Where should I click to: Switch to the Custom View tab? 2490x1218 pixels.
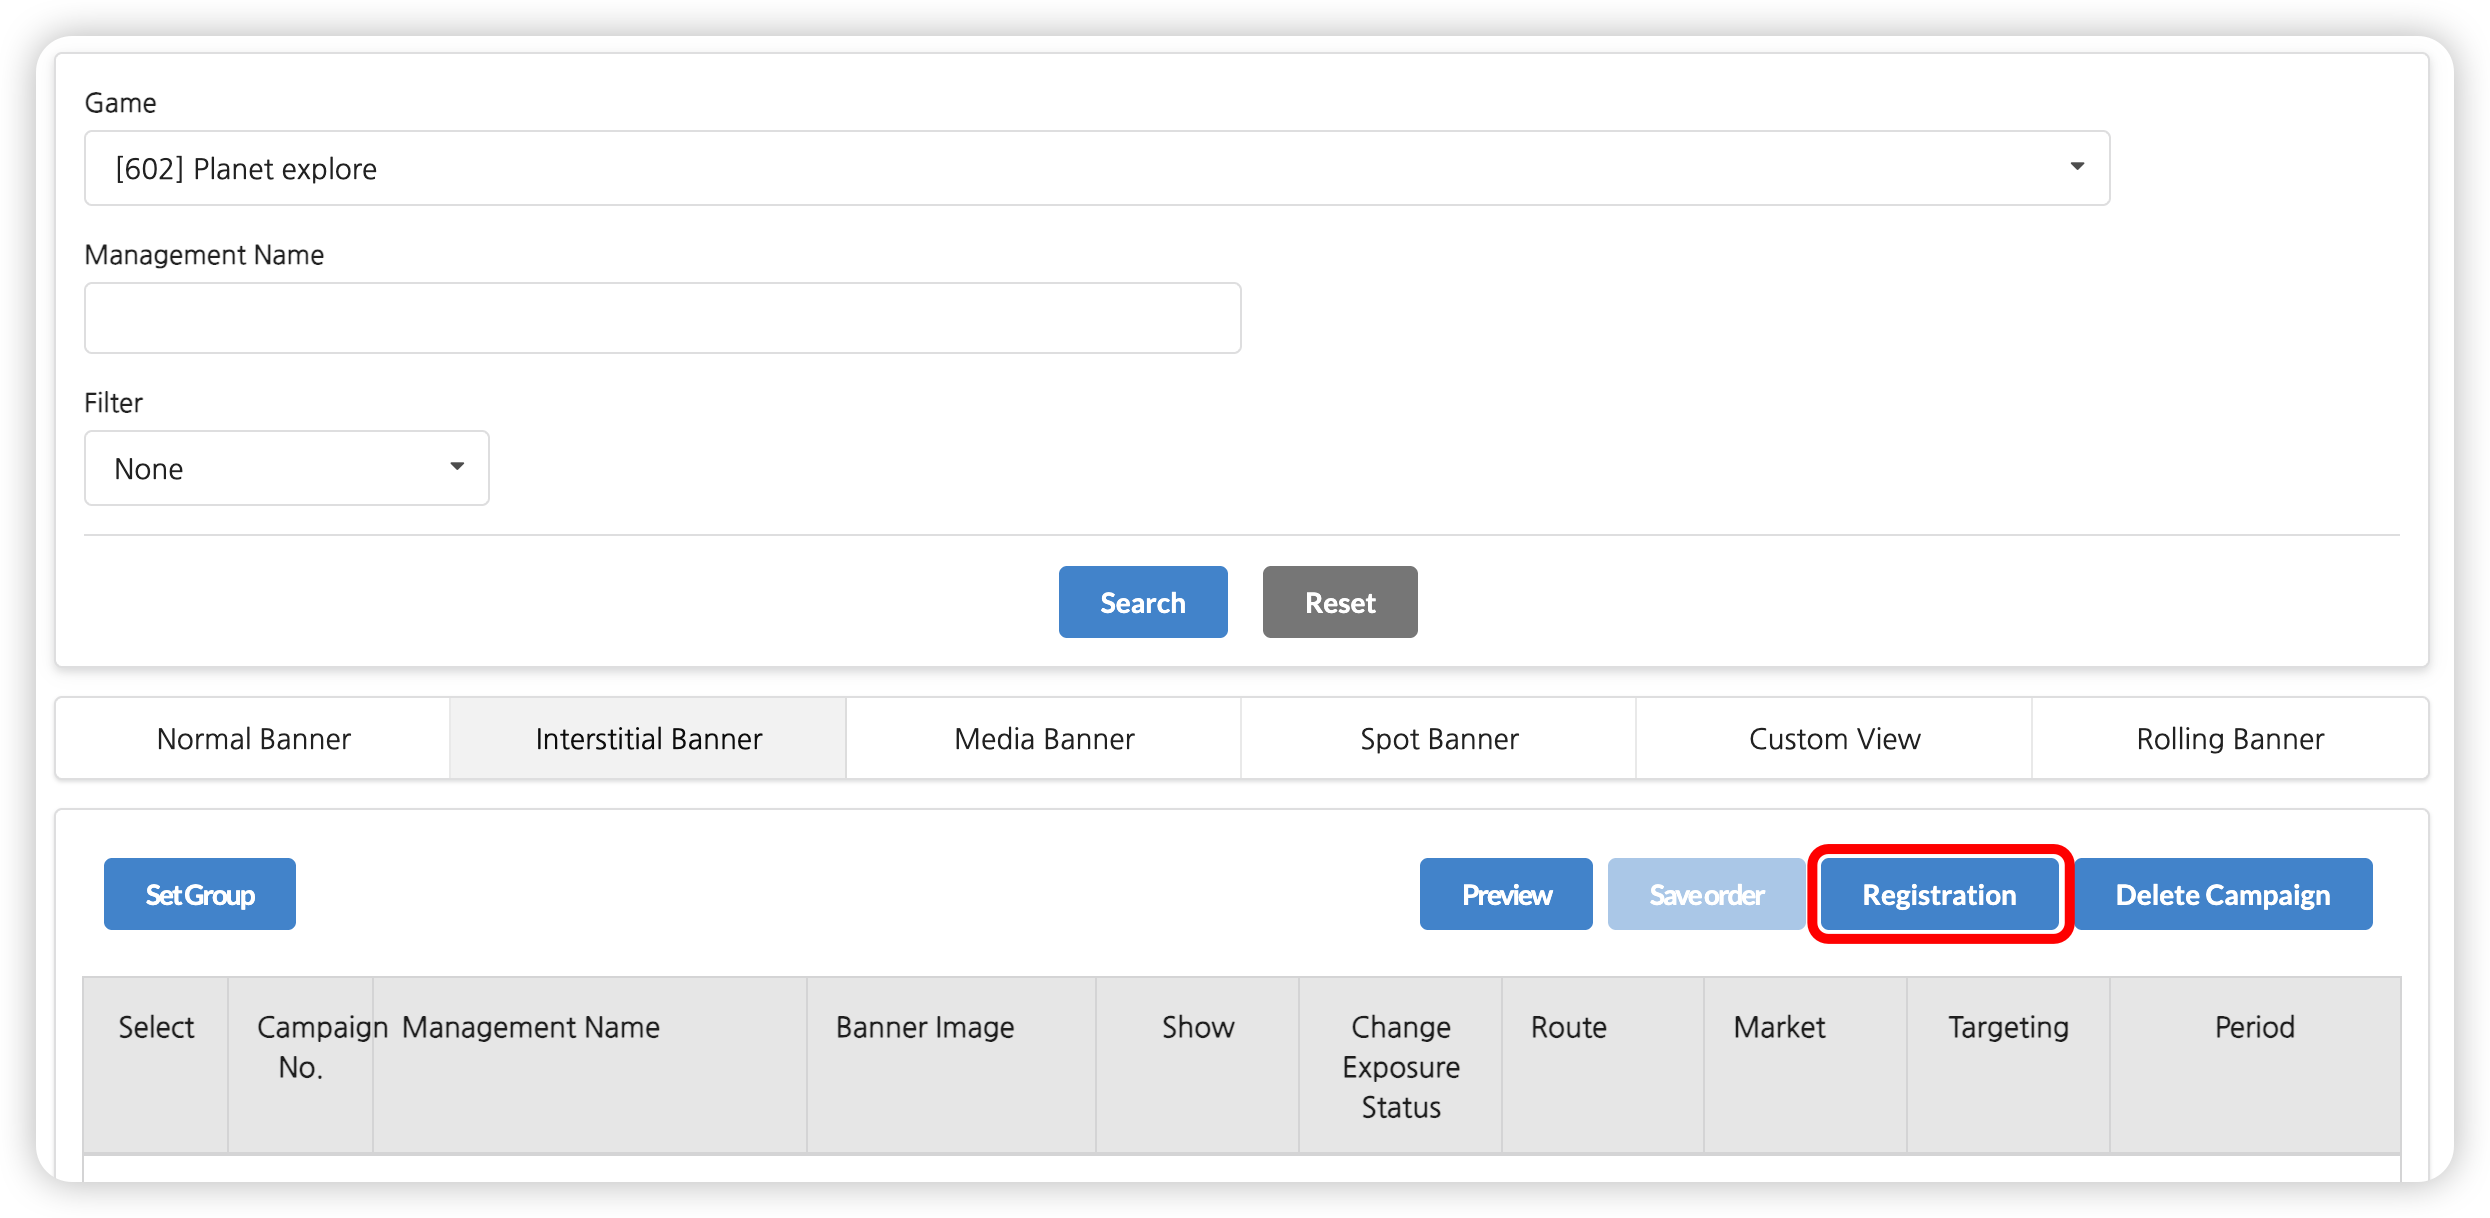tap(1834, 738)
